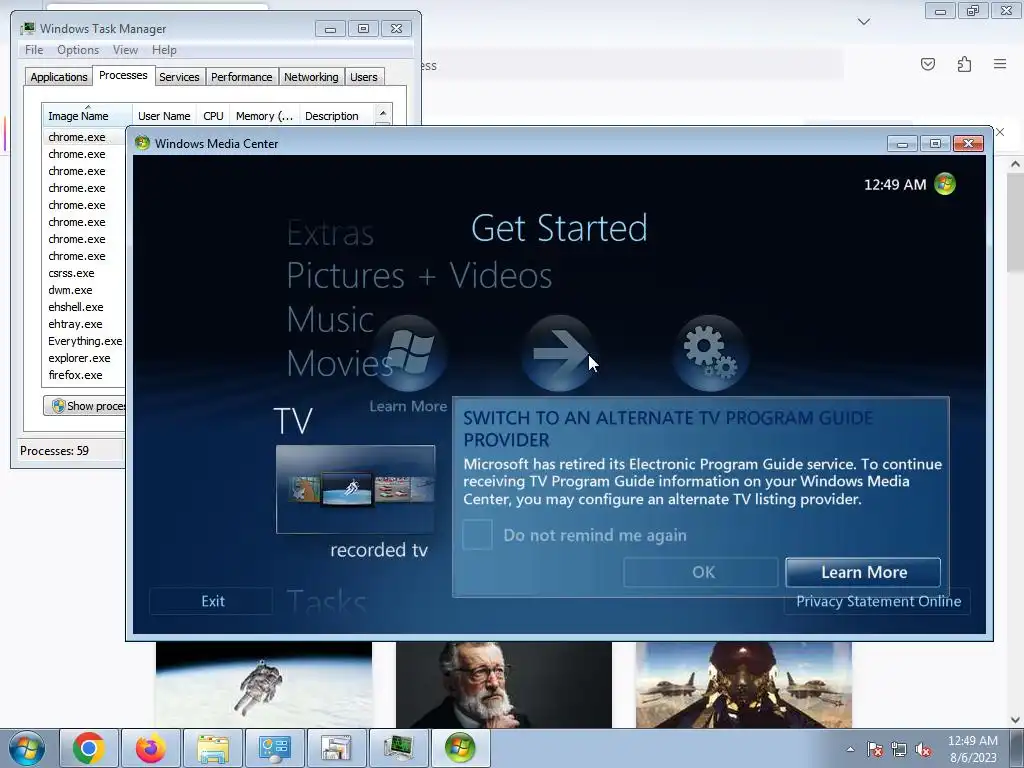Open File Explorer folder icon on taskbar
Image resolution: width=1024 pixels, height=768 pixels.
(x=213, y=748)
